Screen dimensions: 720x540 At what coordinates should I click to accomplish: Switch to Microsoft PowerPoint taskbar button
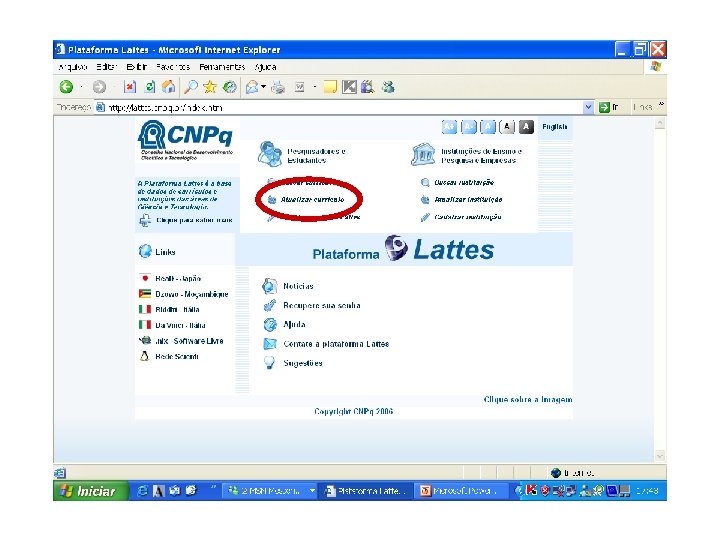pyautogui.click(x=461, y=491)
